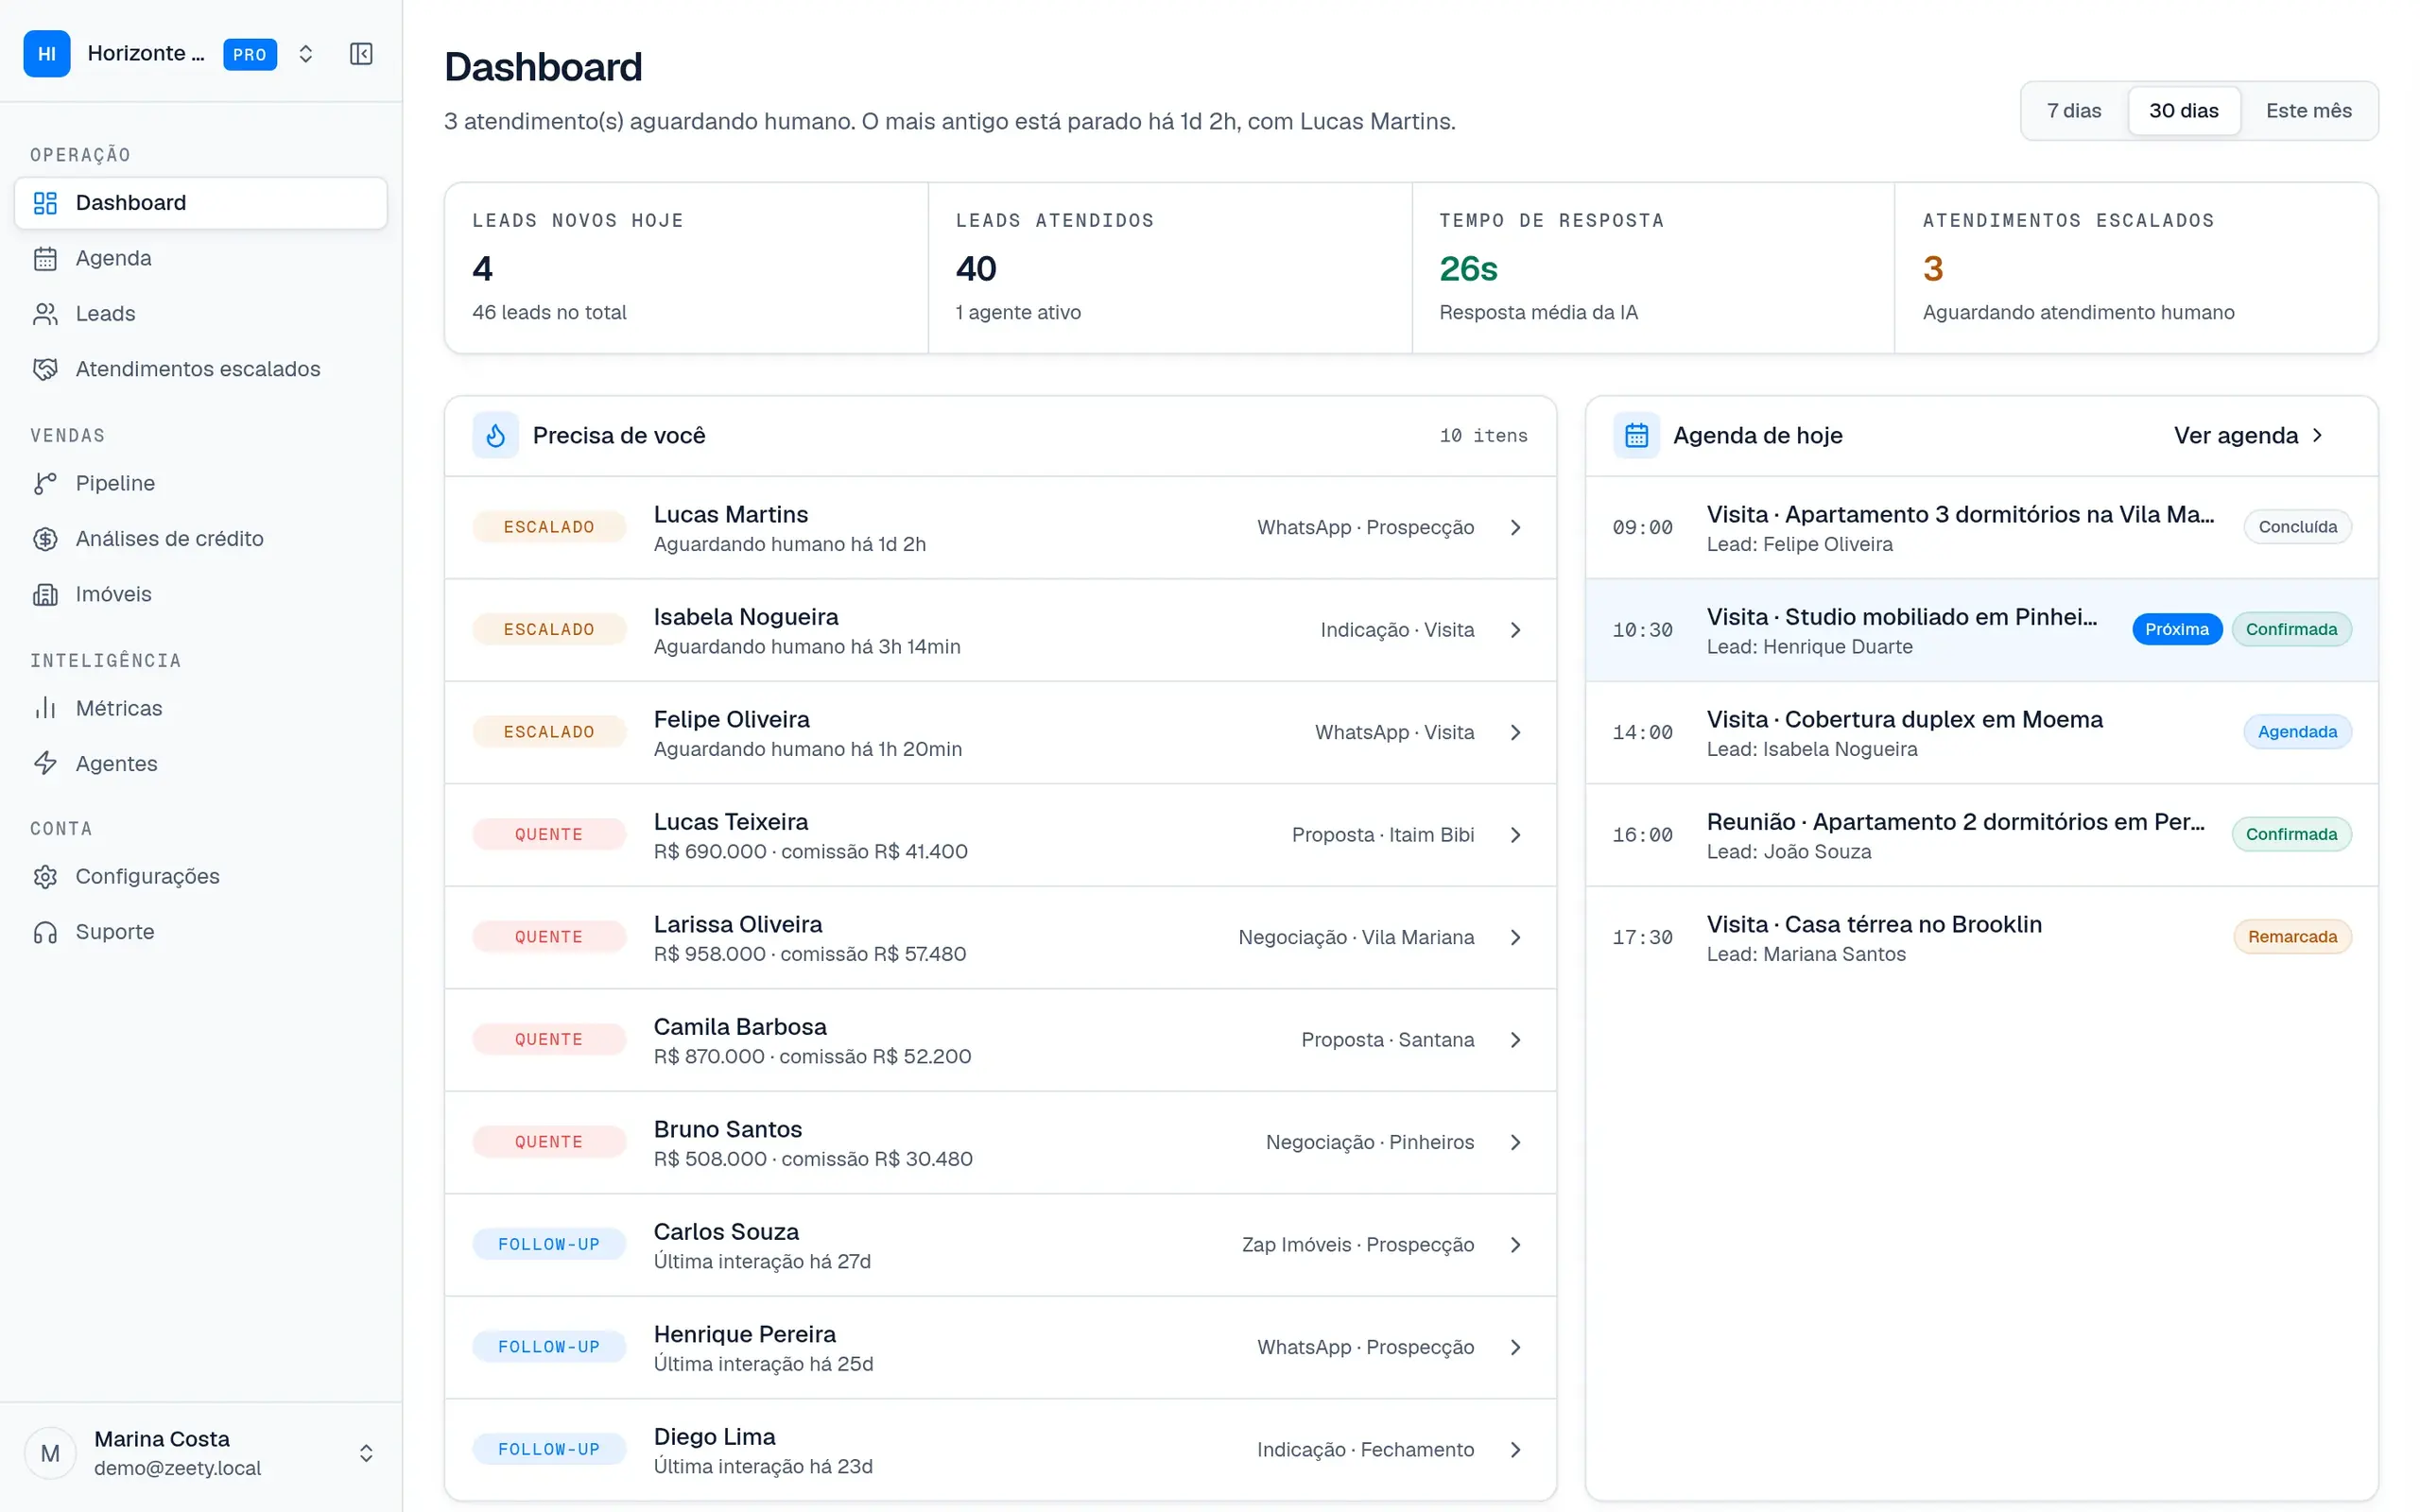
Task: Click the Dashboard grid icon in sidebar
Action: tap(45, 203)
